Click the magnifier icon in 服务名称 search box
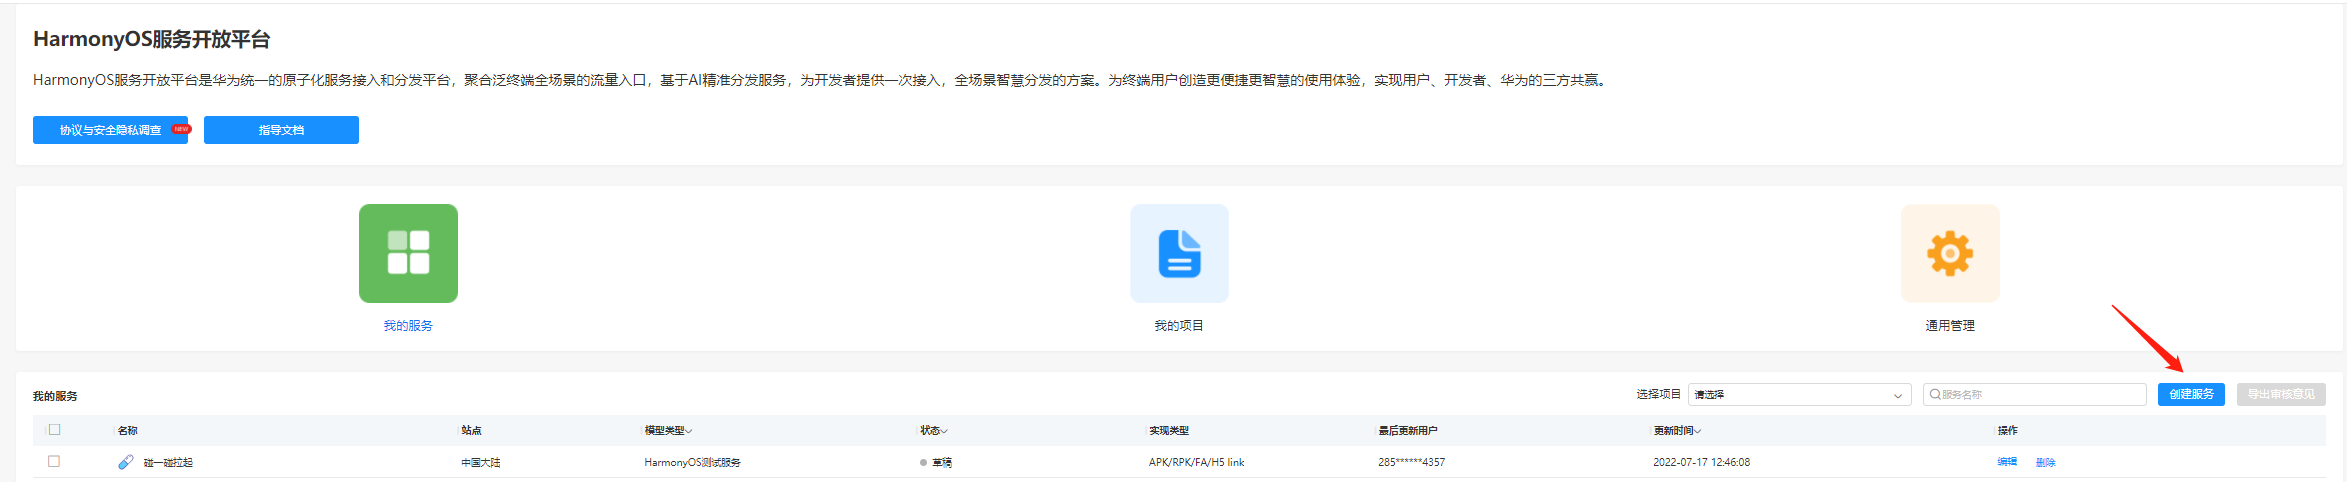Image resolution: width=2347 pixels, height=482 pixels. pyautogui.click(x=1935, y=395)
